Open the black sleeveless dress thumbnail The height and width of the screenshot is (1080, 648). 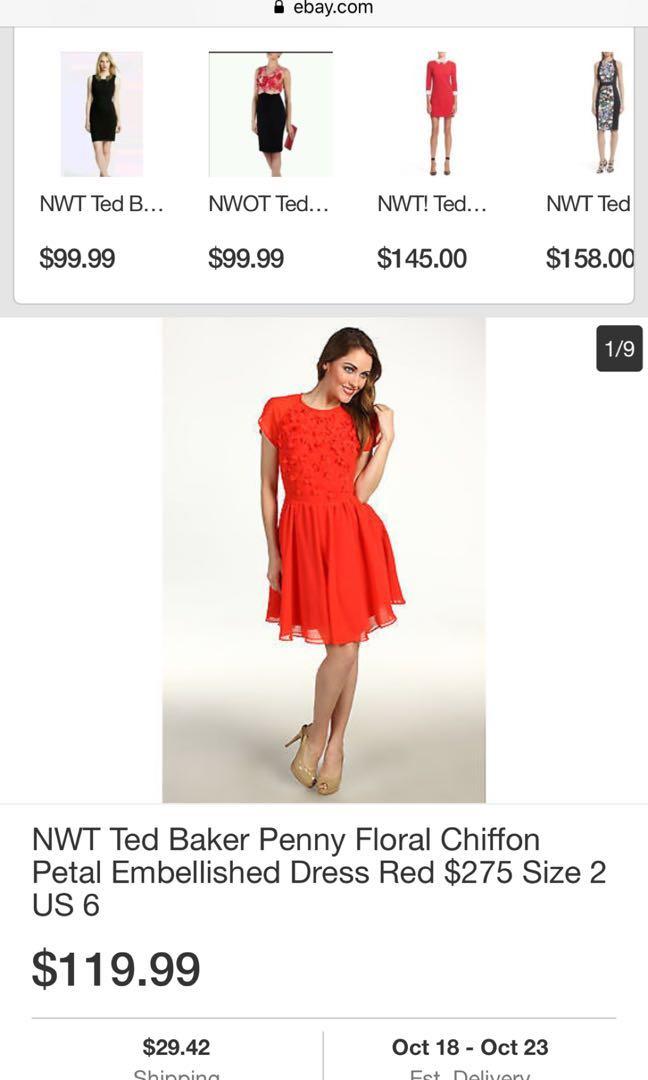(102, 114)
